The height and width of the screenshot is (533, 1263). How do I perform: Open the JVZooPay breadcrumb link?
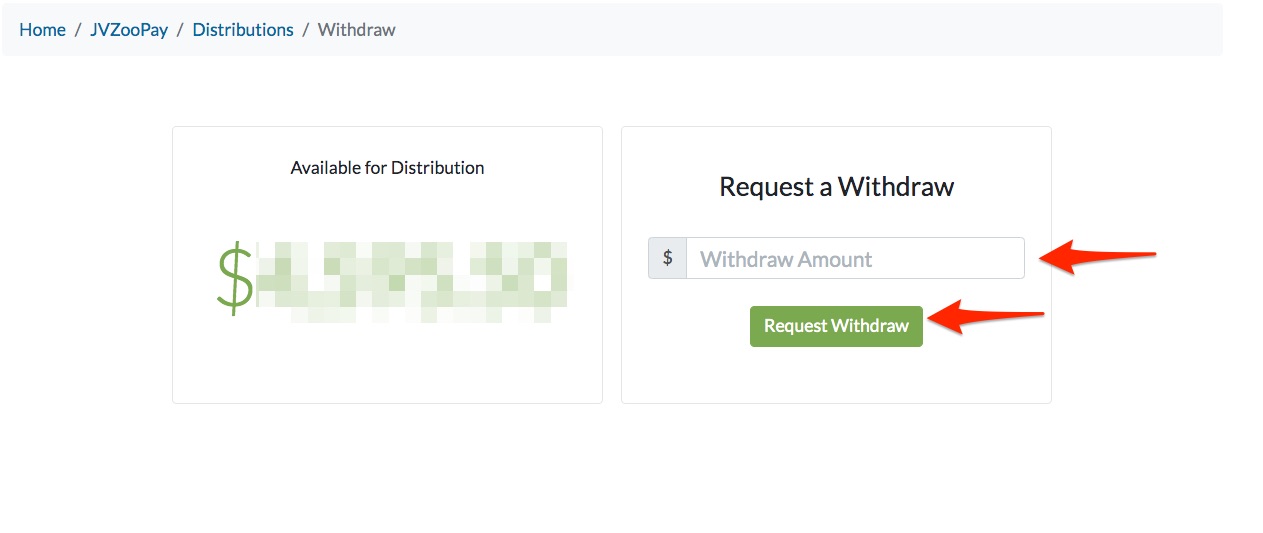pos(129,30)
